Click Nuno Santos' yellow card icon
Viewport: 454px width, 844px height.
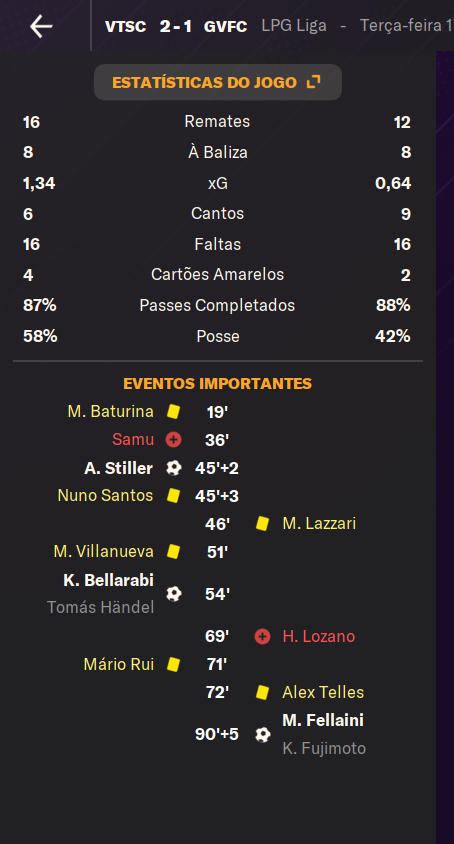coord(173,496)
